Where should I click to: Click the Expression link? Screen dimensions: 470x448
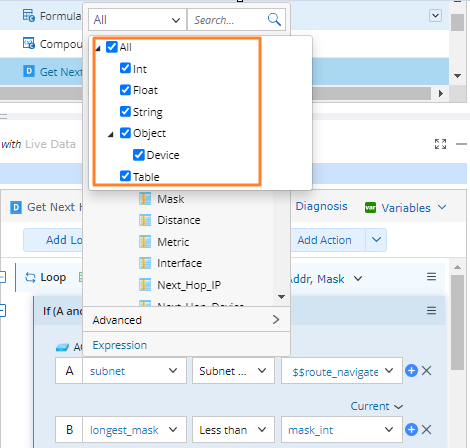click(x=120, y=345)
